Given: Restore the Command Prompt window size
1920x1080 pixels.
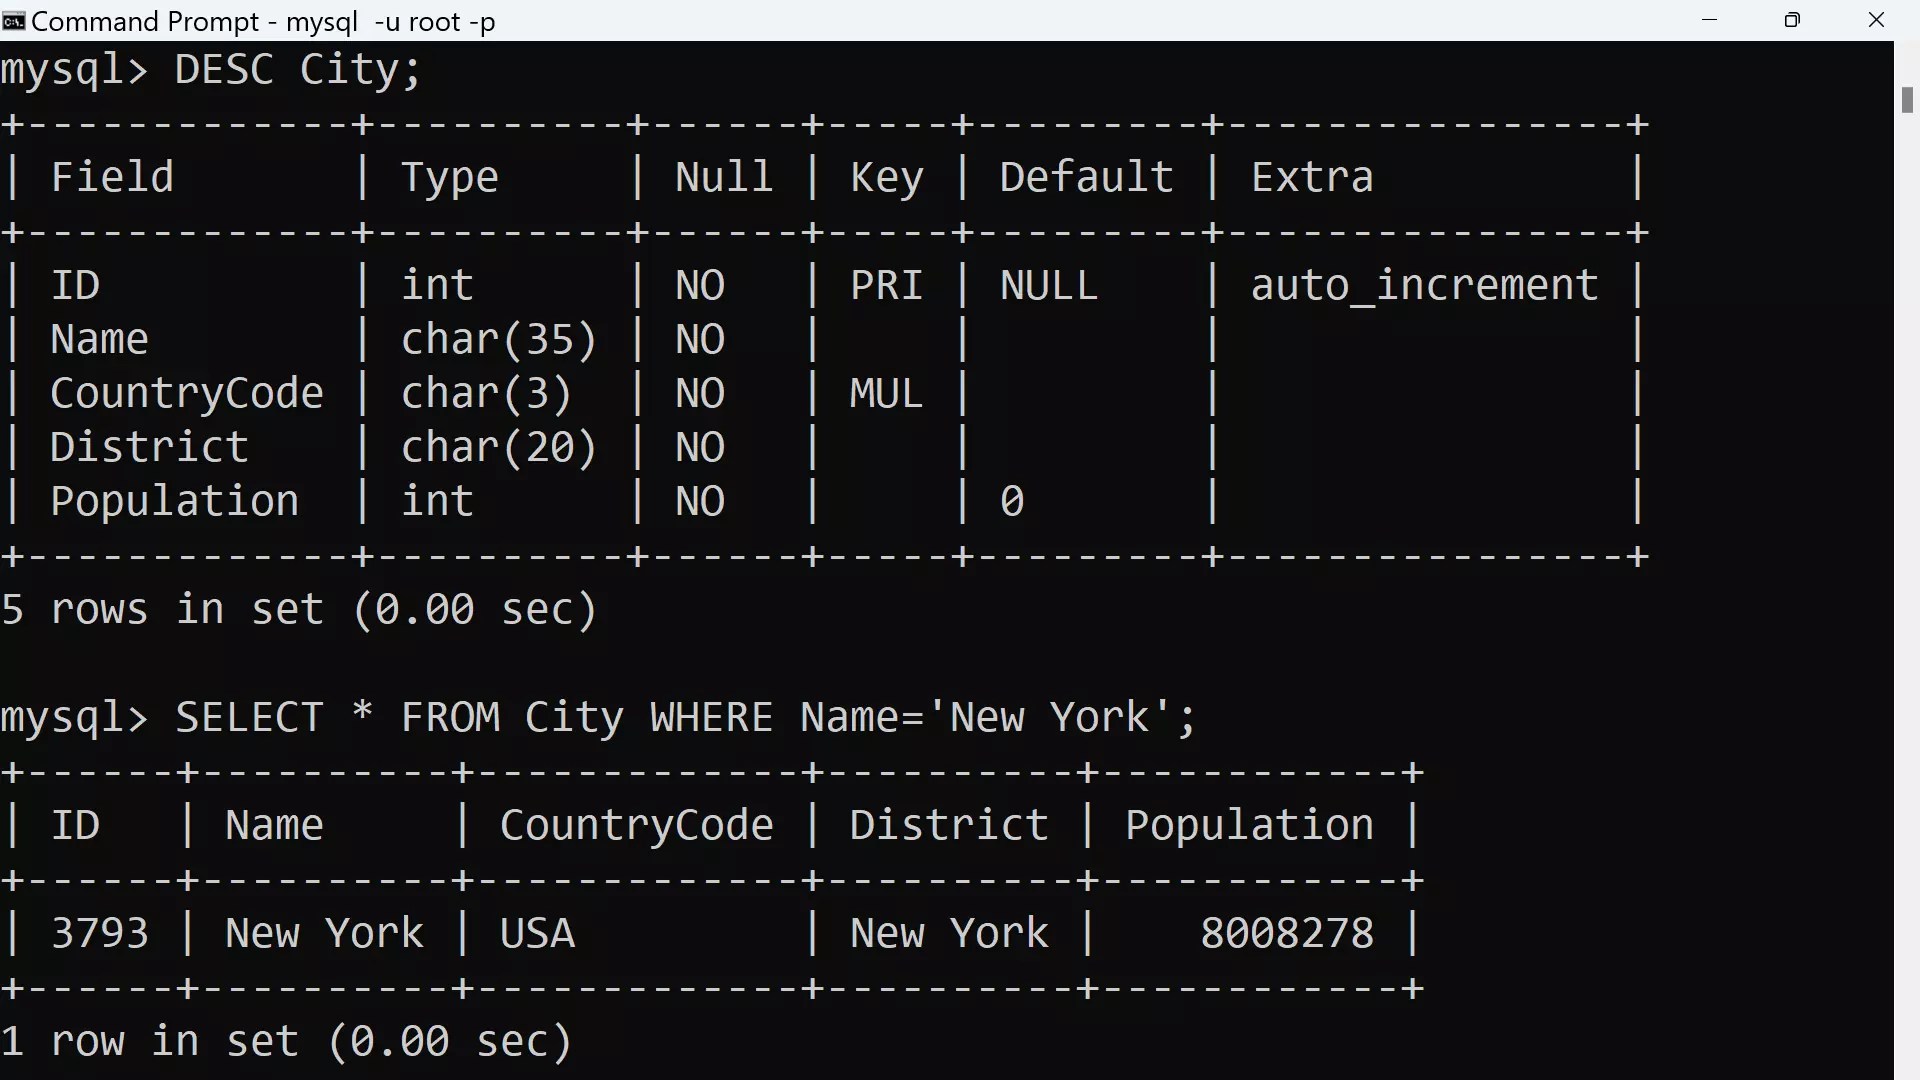Looking at the screenshot, I should click(1792, 20).
